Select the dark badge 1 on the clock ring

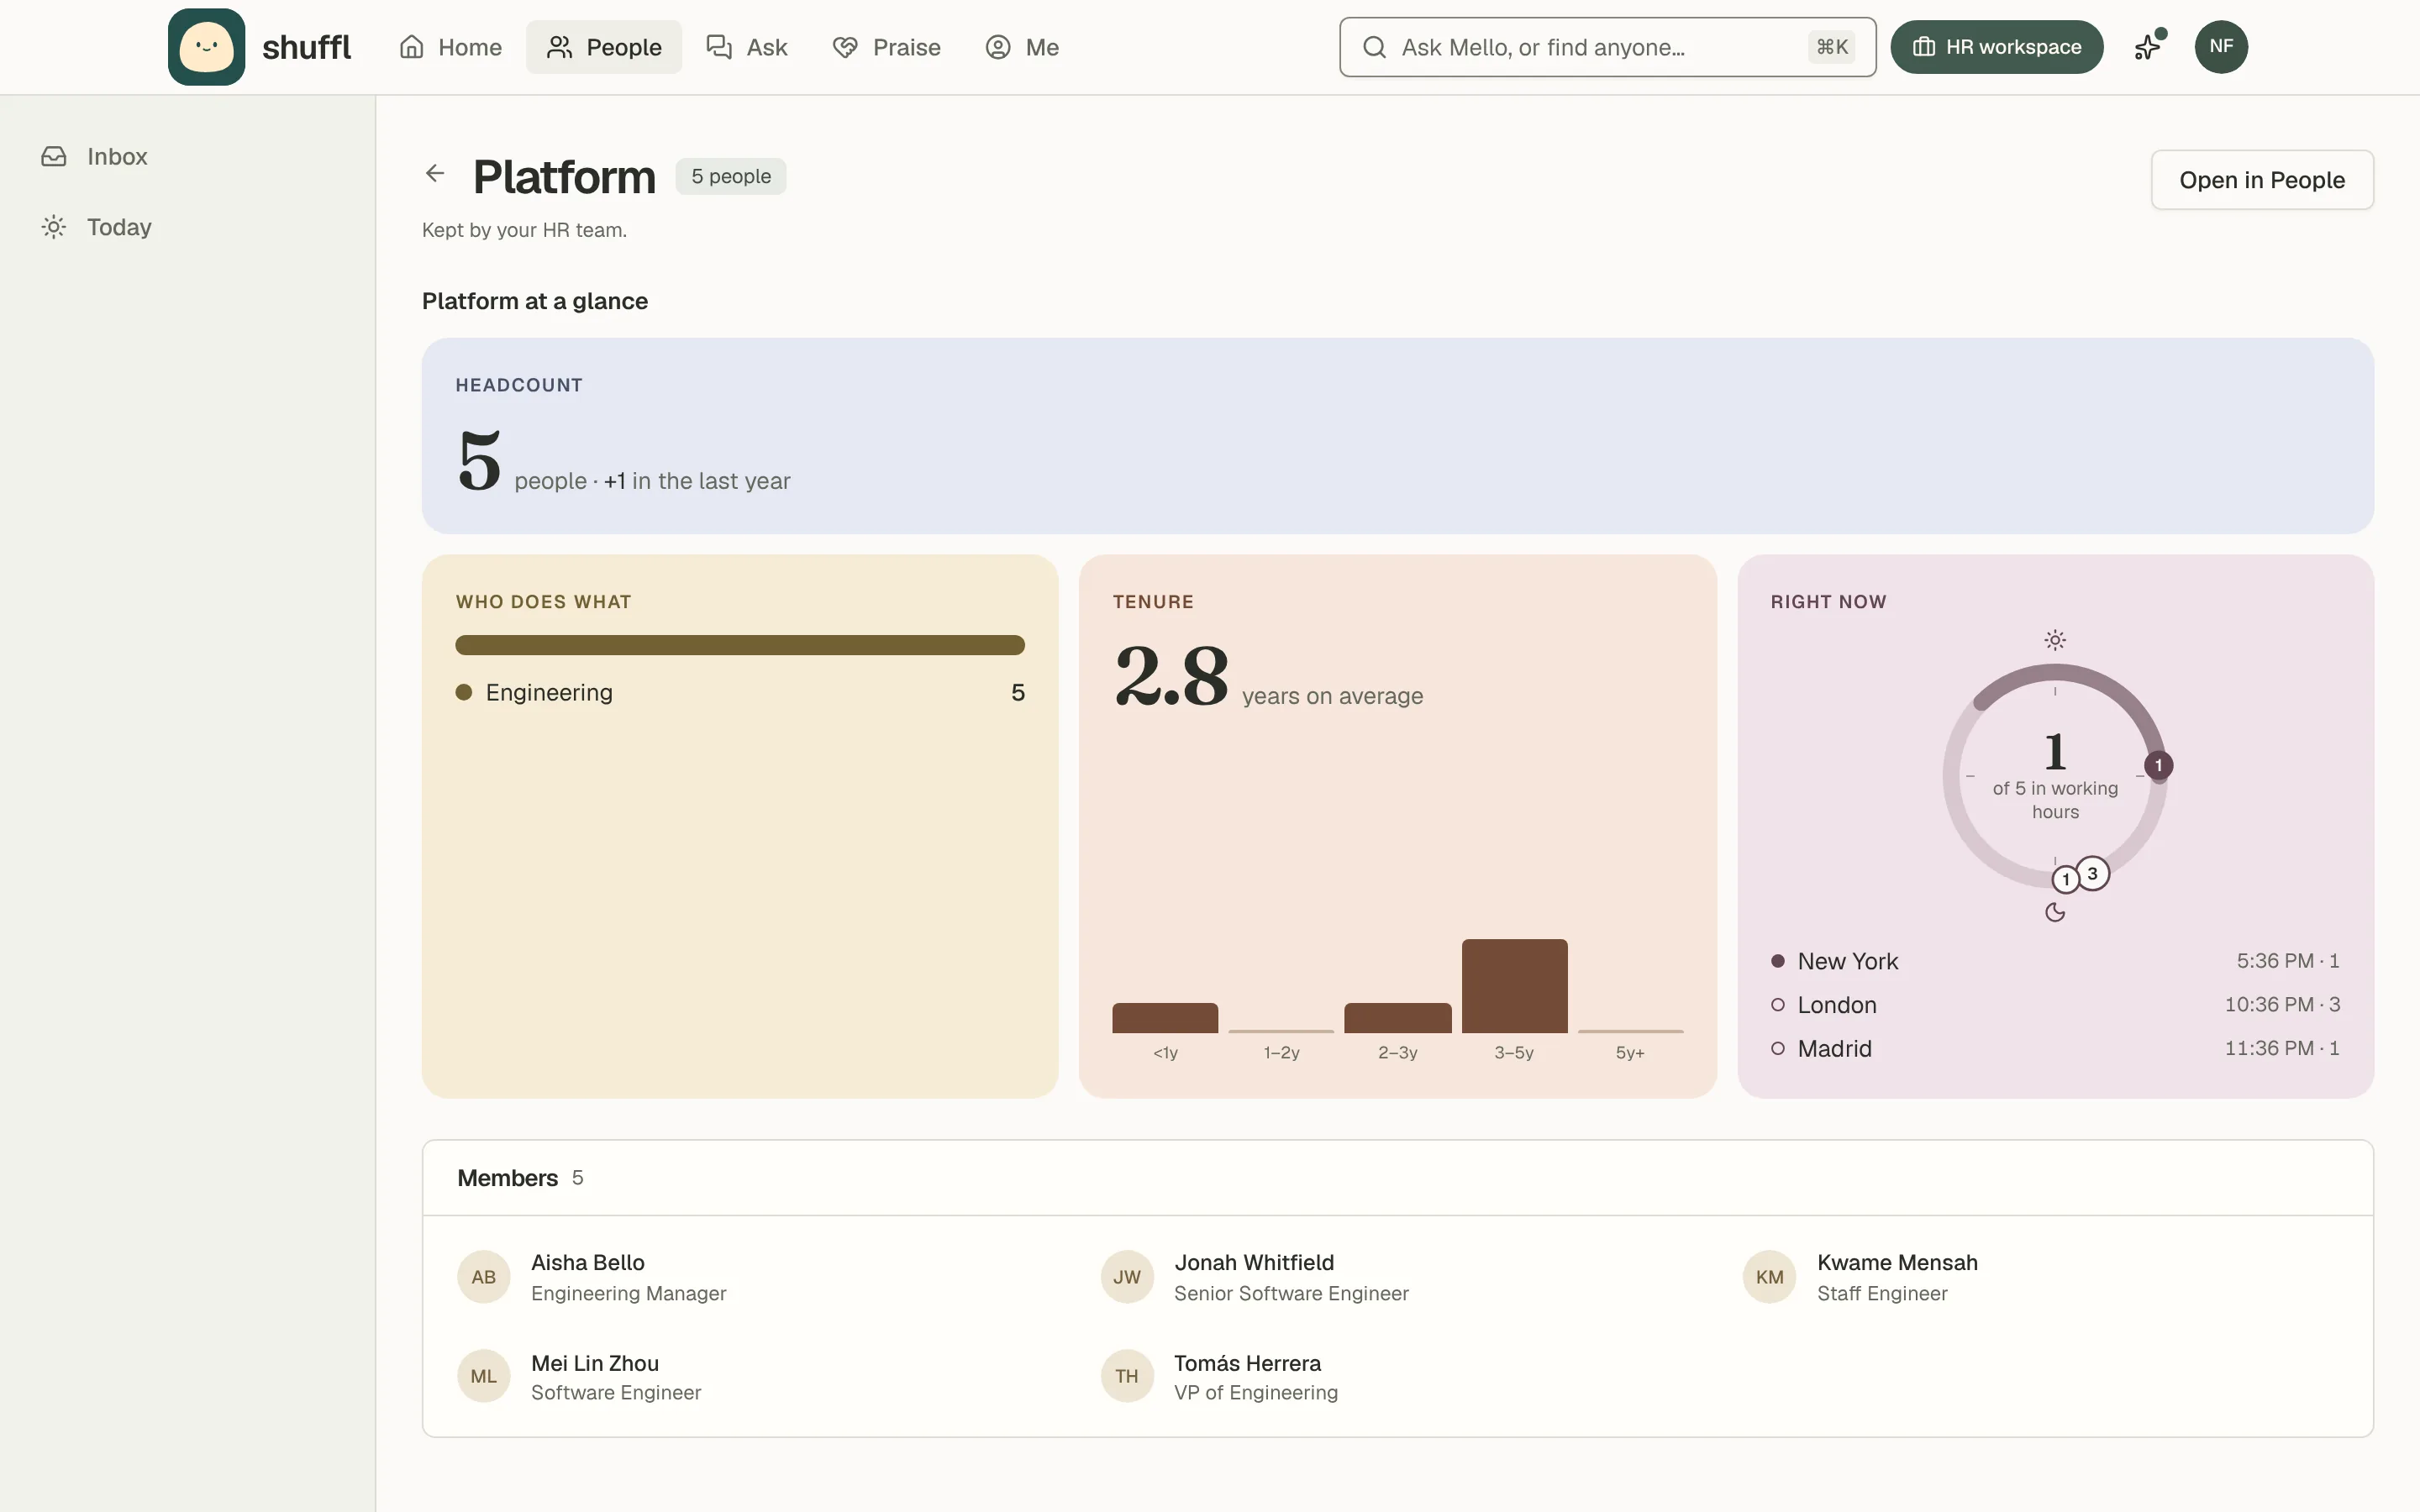[x=2158, y=765]
